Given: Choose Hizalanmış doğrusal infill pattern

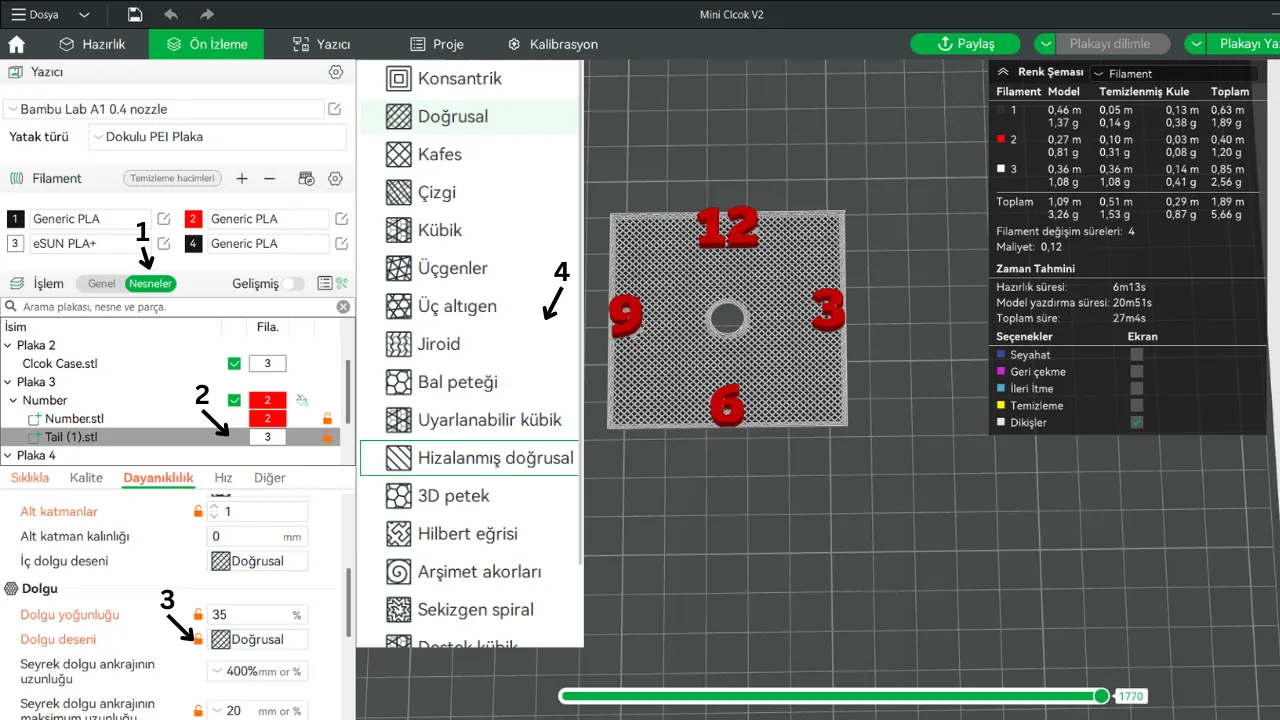Looking at the screenshot, I should 470,458.
